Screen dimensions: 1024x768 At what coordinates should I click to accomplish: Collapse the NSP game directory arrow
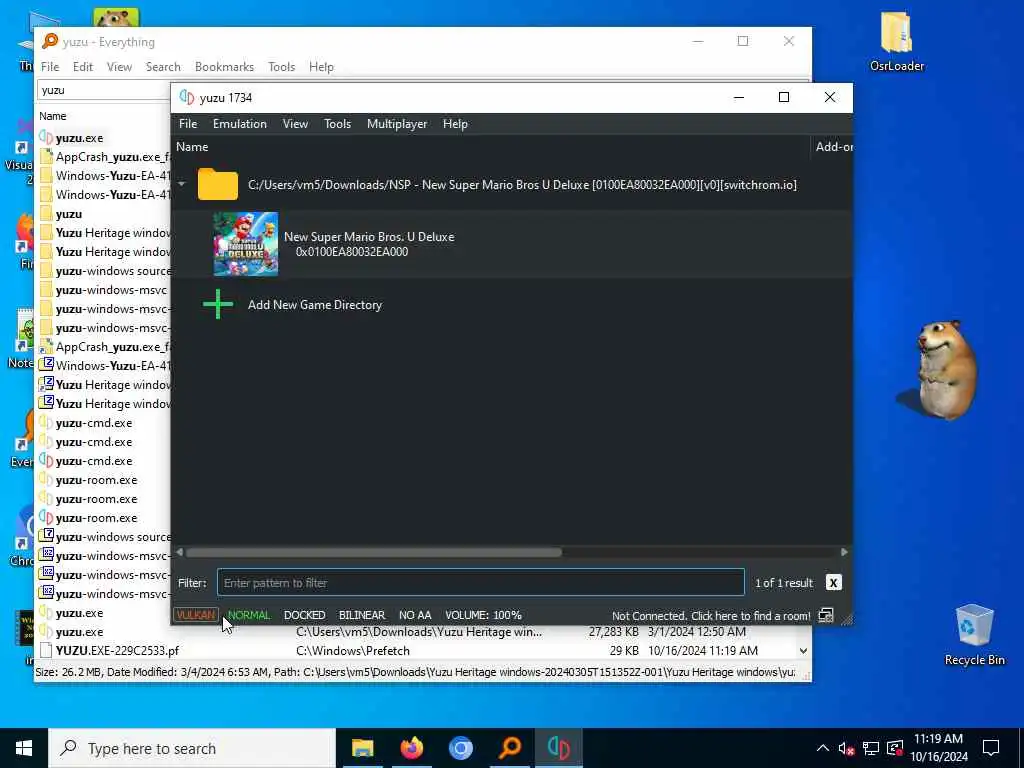pyautogui.click(x=182, y=184)
